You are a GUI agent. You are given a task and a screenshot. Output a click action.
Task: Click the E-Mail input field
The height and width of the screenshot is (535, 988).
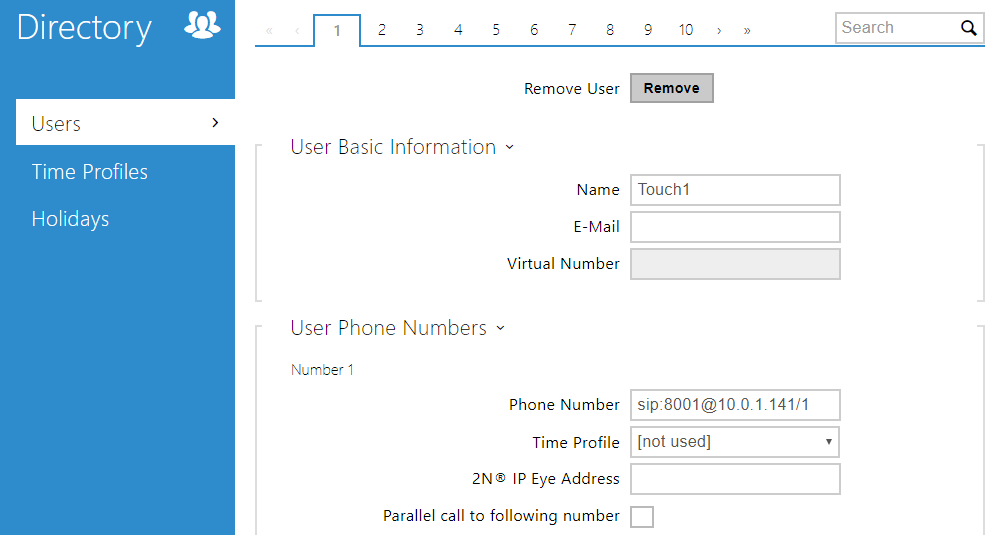tap(735, 227)
